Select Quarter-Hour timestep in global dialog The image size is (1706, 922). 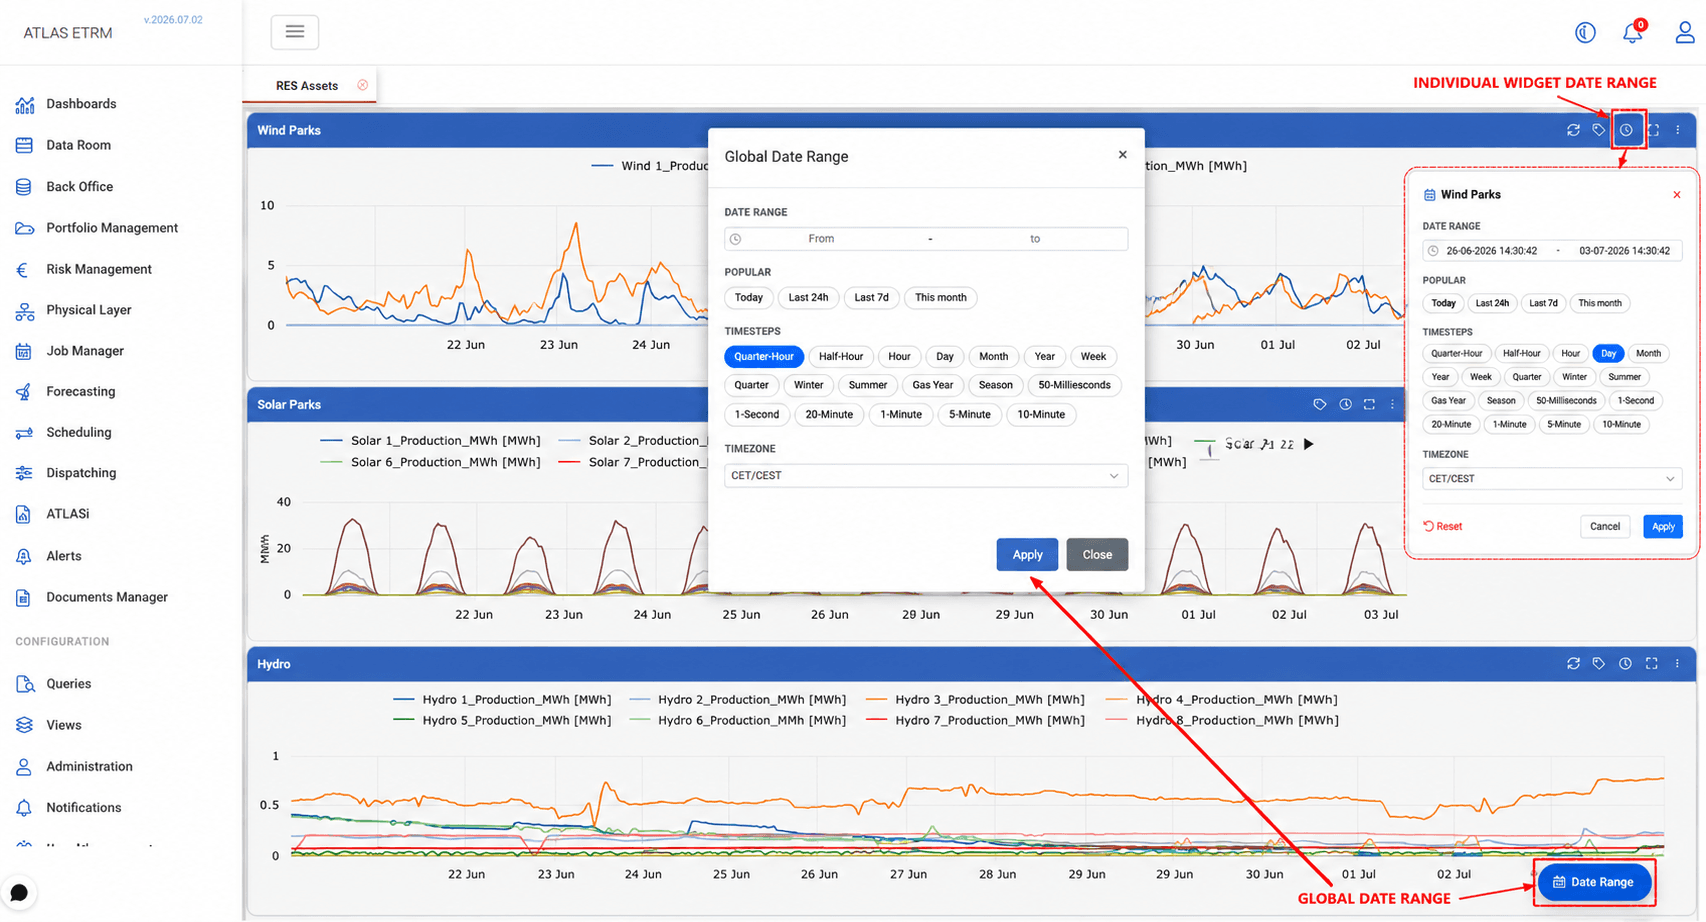point(764,356)
